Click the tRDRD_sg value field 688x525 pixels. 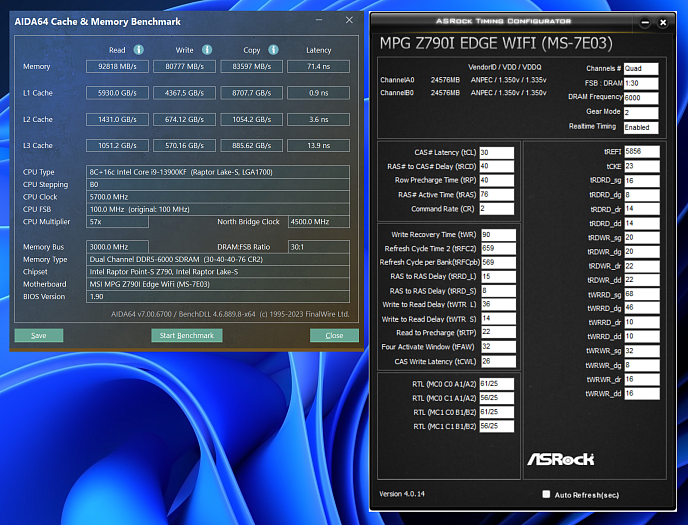(x=642, y=181)
